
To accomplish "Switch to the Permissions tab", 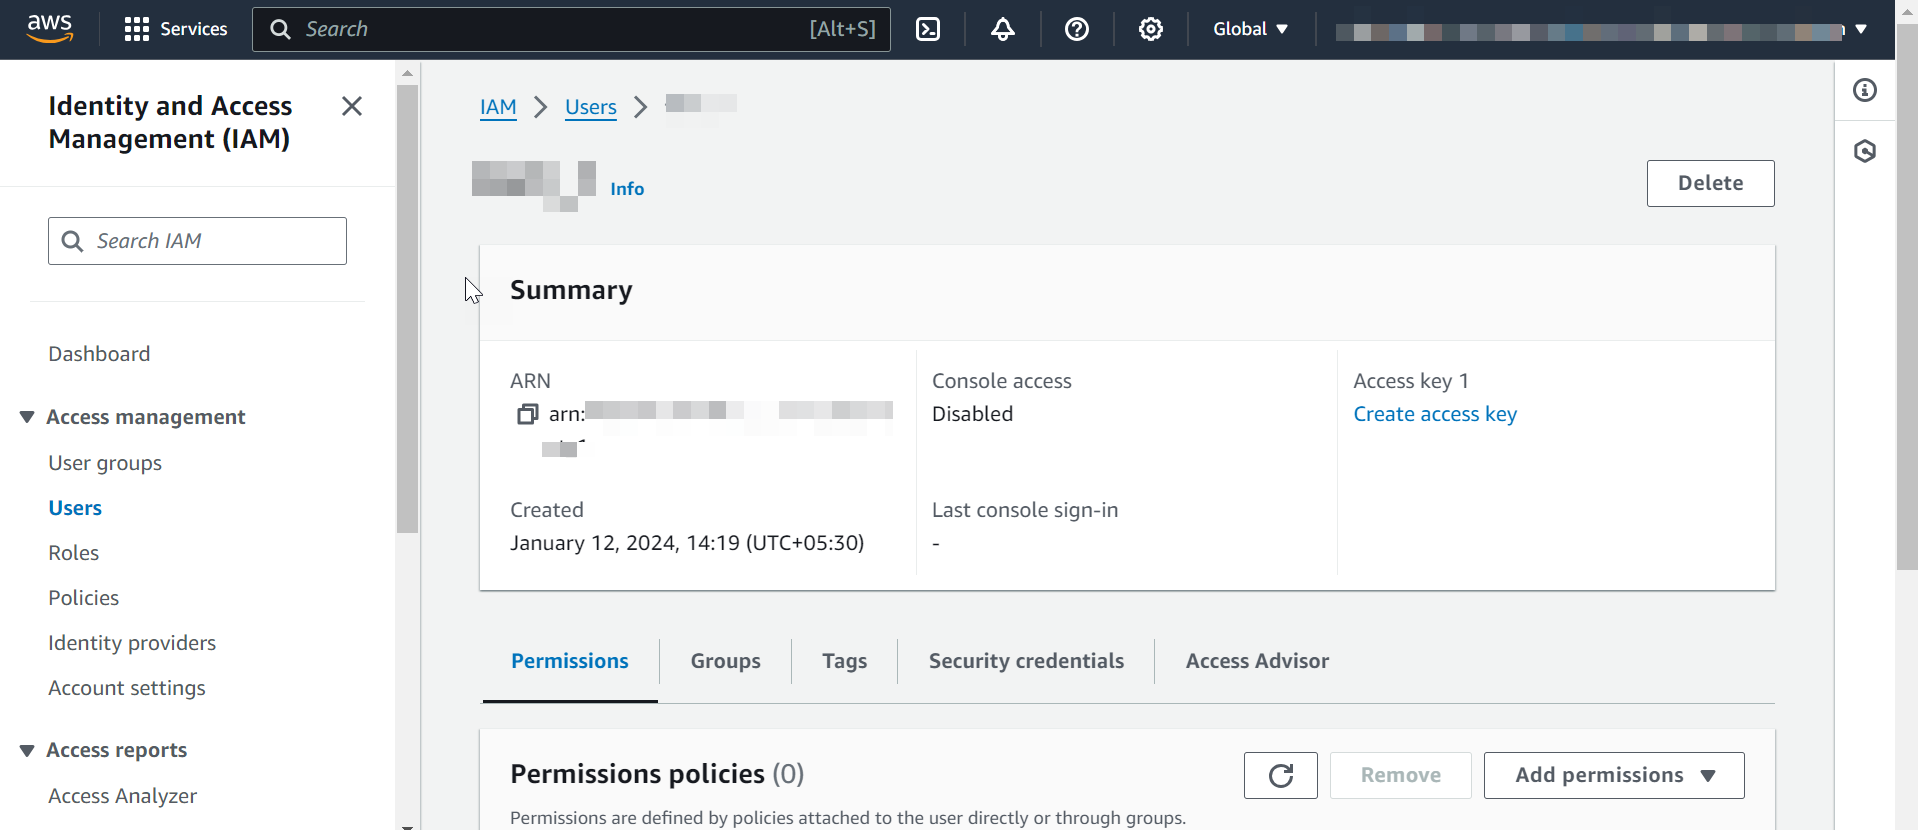I will [570, 661].
